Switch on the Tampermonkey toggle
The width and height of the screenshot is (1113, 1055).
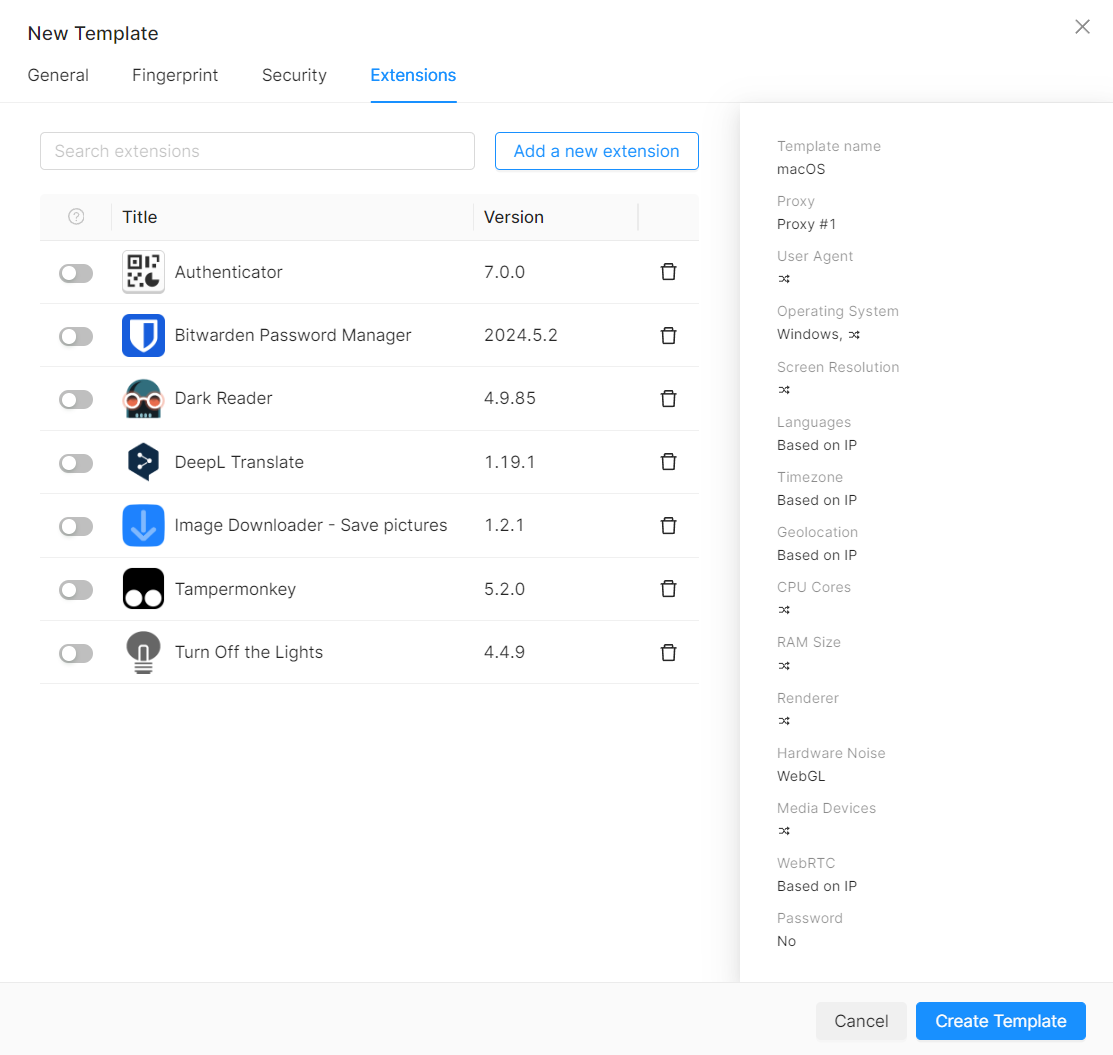pyautogui.click(x=76, y=590)
